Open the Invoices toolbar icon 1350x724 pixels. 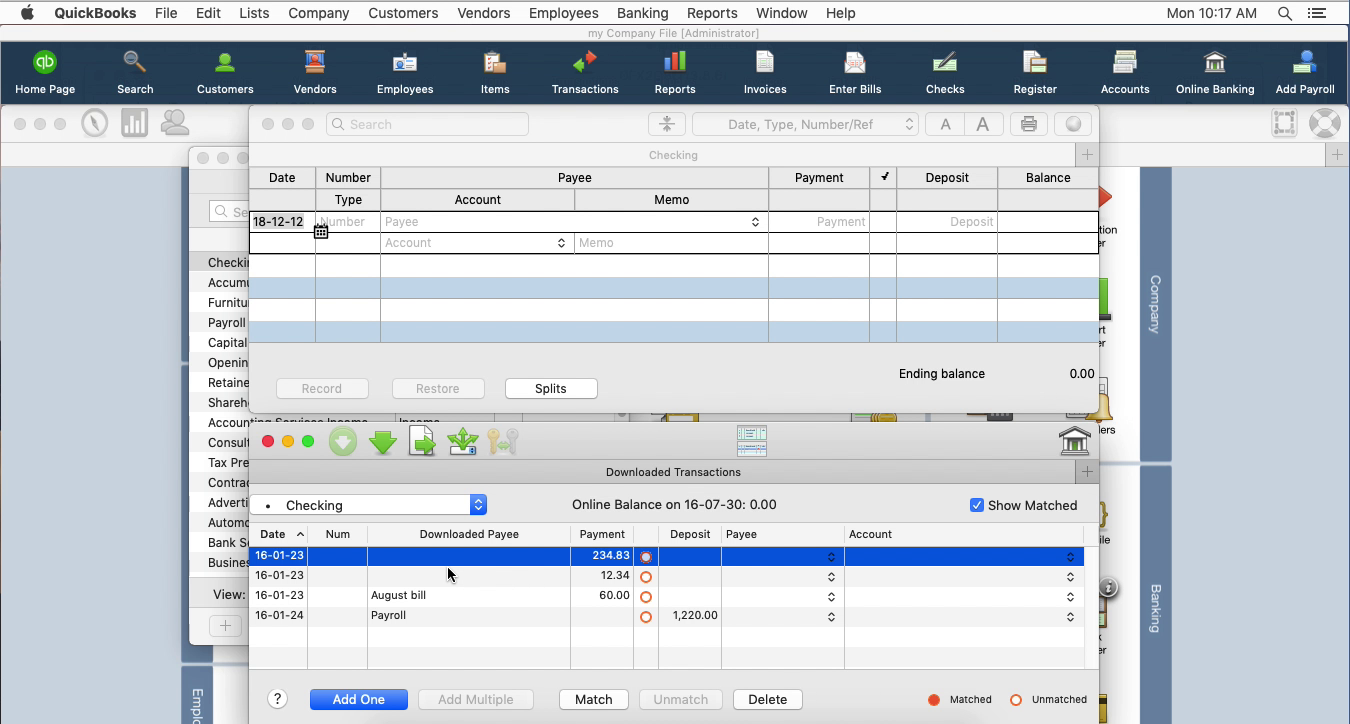pos(765,72)
